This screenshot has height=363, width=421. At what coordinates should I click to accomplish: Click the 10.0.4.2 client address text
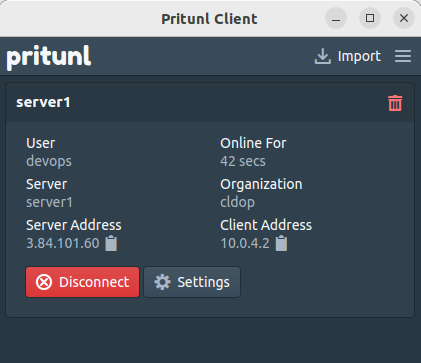245,243
